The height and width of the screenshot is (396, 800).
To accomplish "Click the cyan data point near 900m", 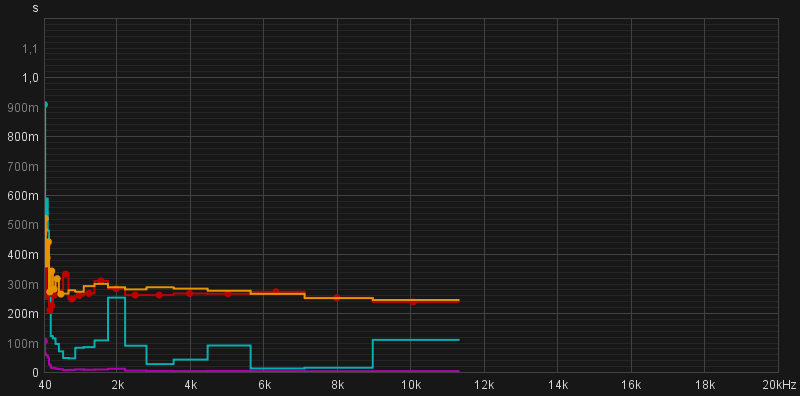I will (x=45, y=105).
